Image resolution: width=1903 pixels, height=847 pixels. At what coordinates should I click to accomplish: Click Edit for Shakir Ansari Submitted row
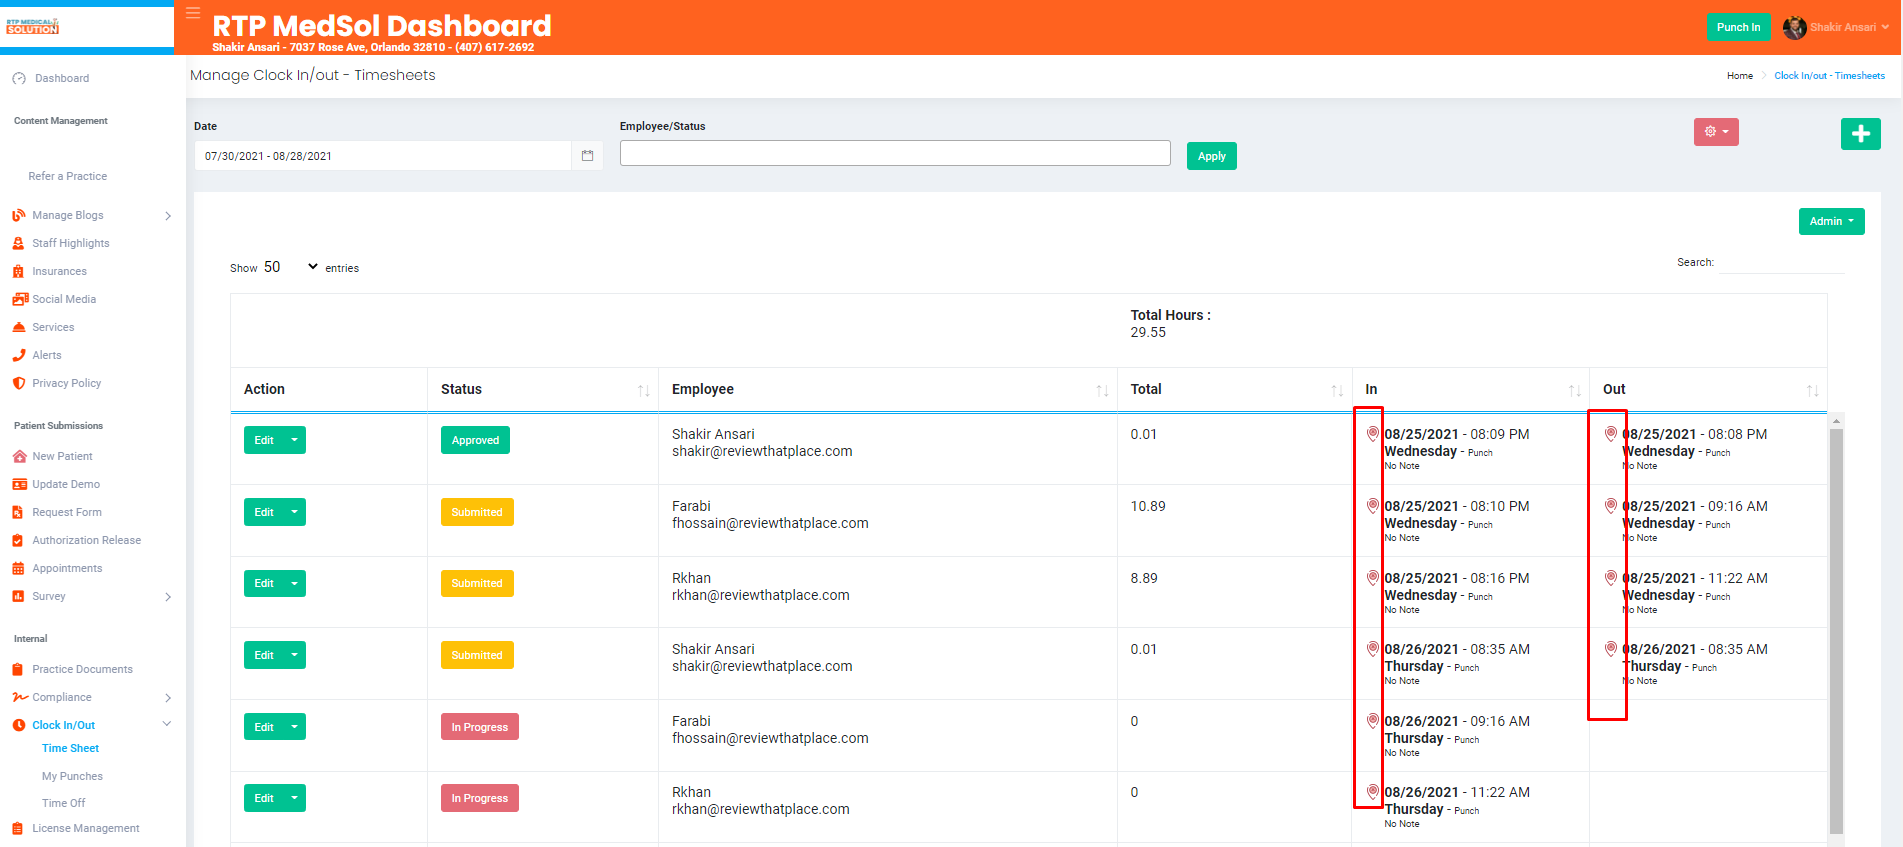tap(264, 655)
